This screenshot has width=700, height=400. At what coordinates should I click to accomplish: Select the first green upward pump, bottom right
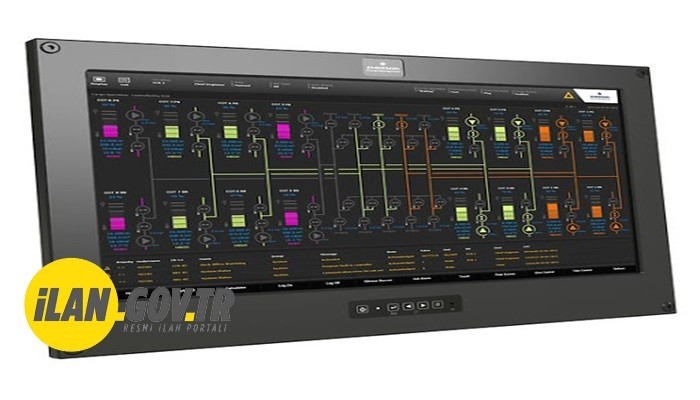click(x=483, y=231)
